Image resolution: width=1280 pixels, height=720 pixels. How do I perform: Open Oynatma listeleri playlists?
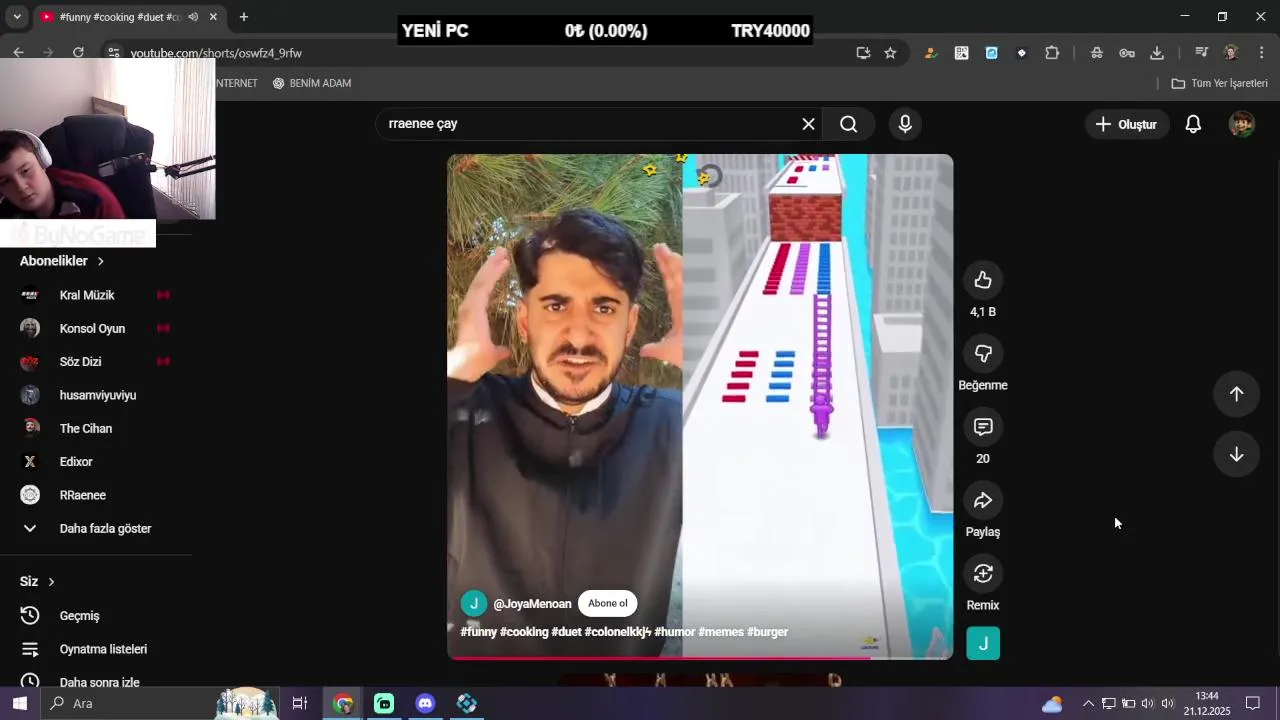[x=83, y=649]
